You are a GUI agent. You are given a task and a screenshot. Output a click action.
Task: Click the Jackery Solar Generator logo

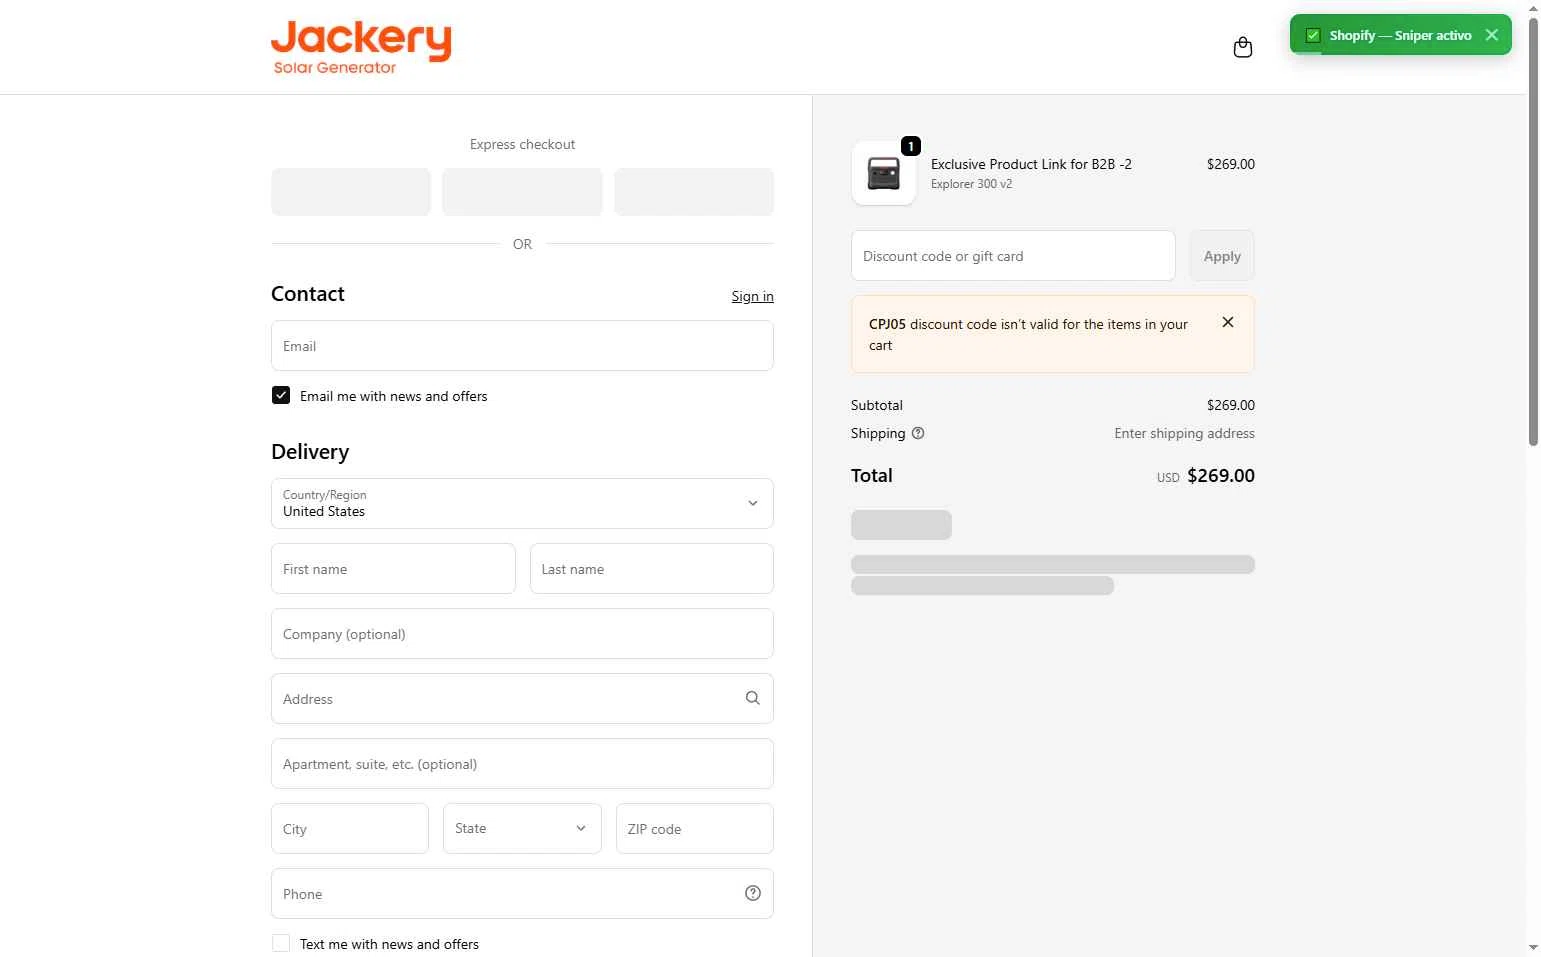point(361,47)
